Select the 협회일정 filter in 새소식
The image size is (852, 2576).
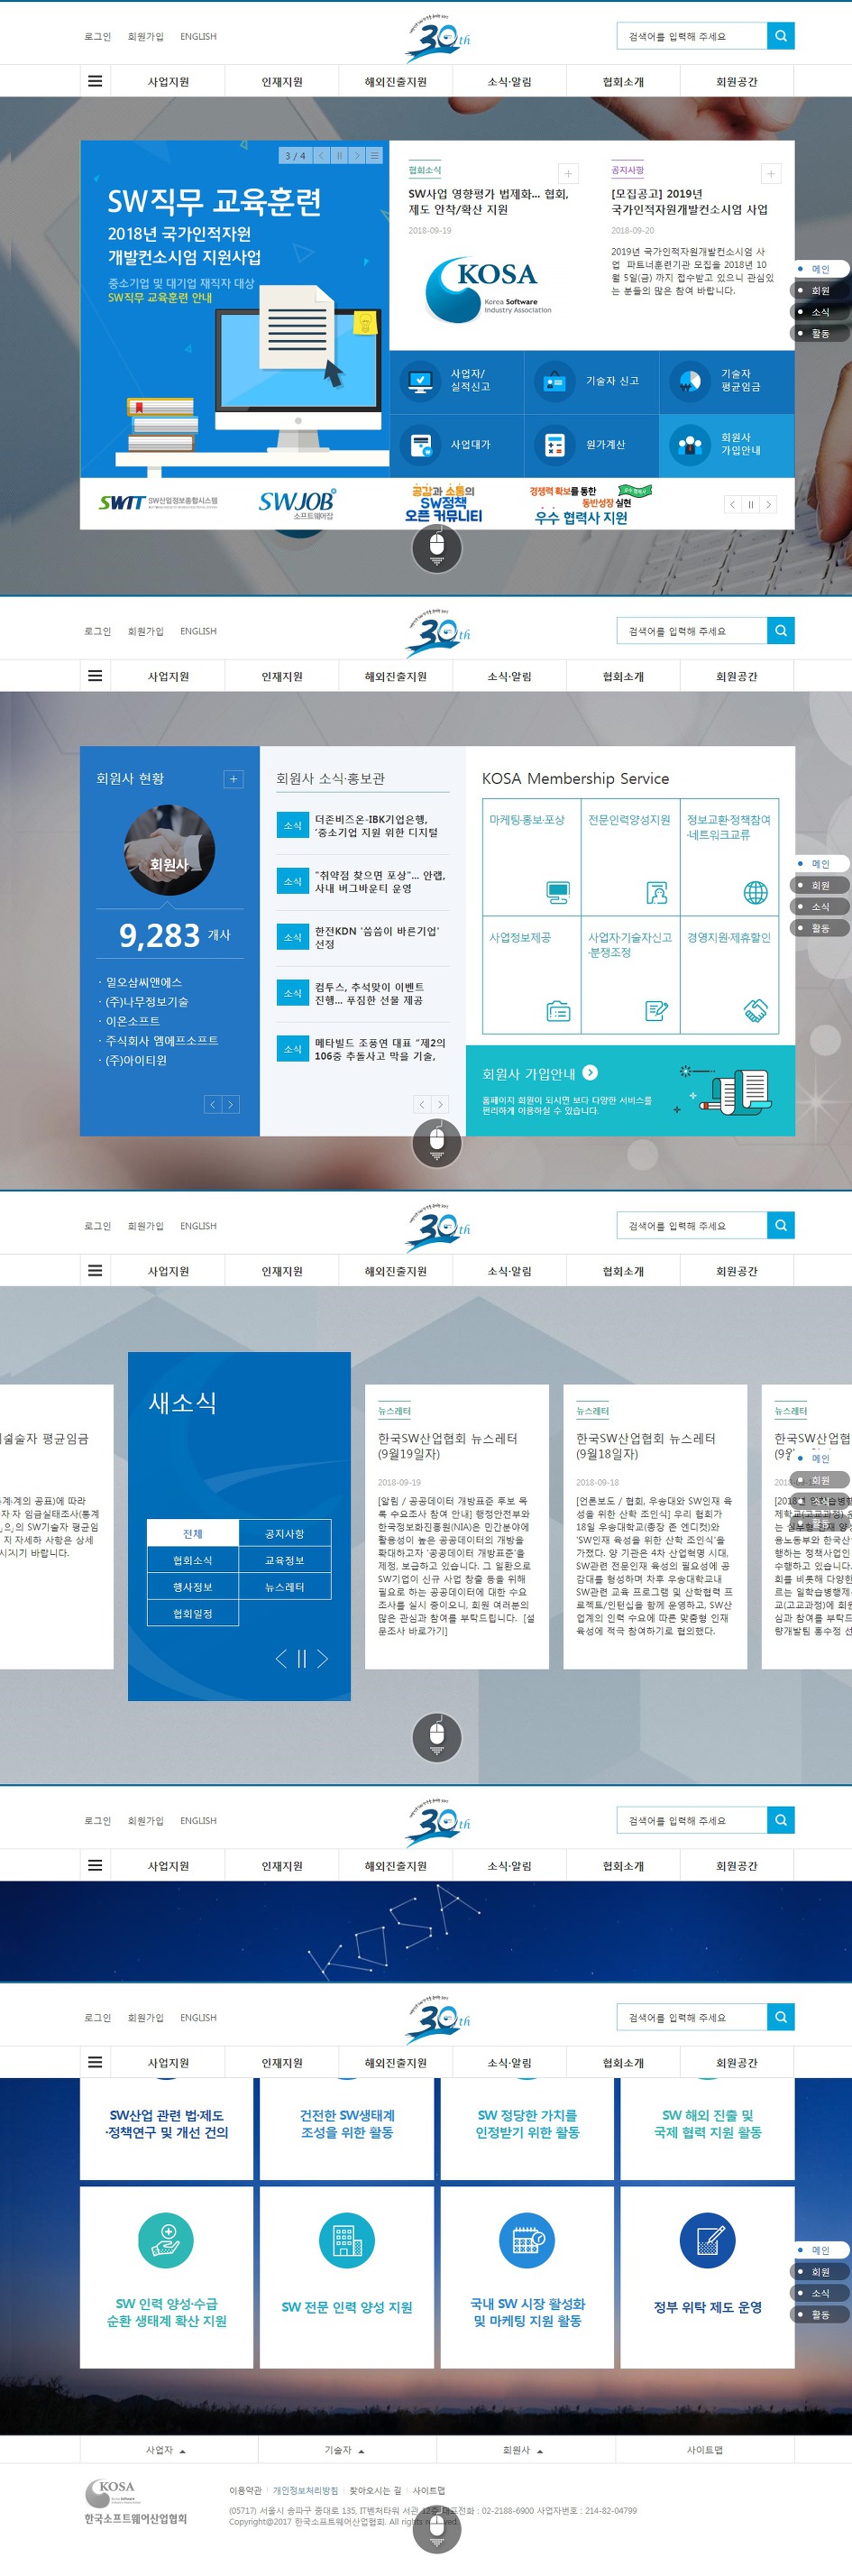tap(192, 1613)
